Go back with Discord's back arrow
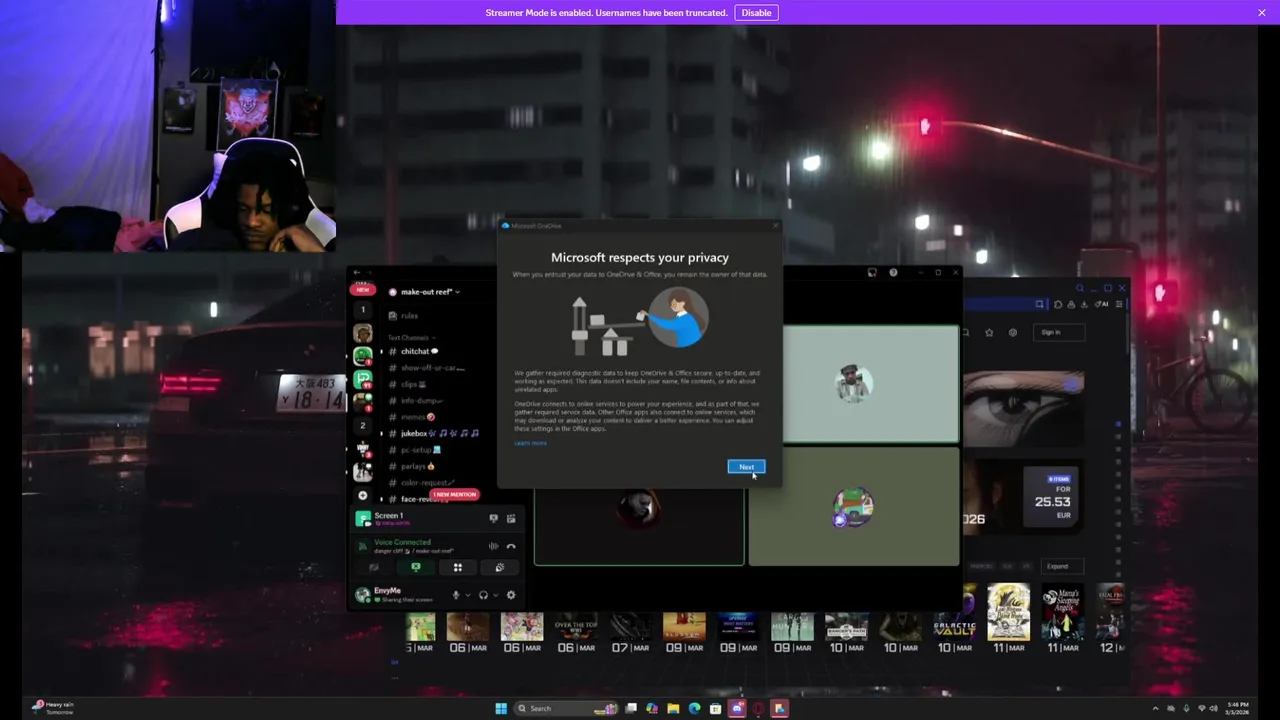Image resolution: width=1280 pixels, height=720 pixels. [x=357, y=272]
